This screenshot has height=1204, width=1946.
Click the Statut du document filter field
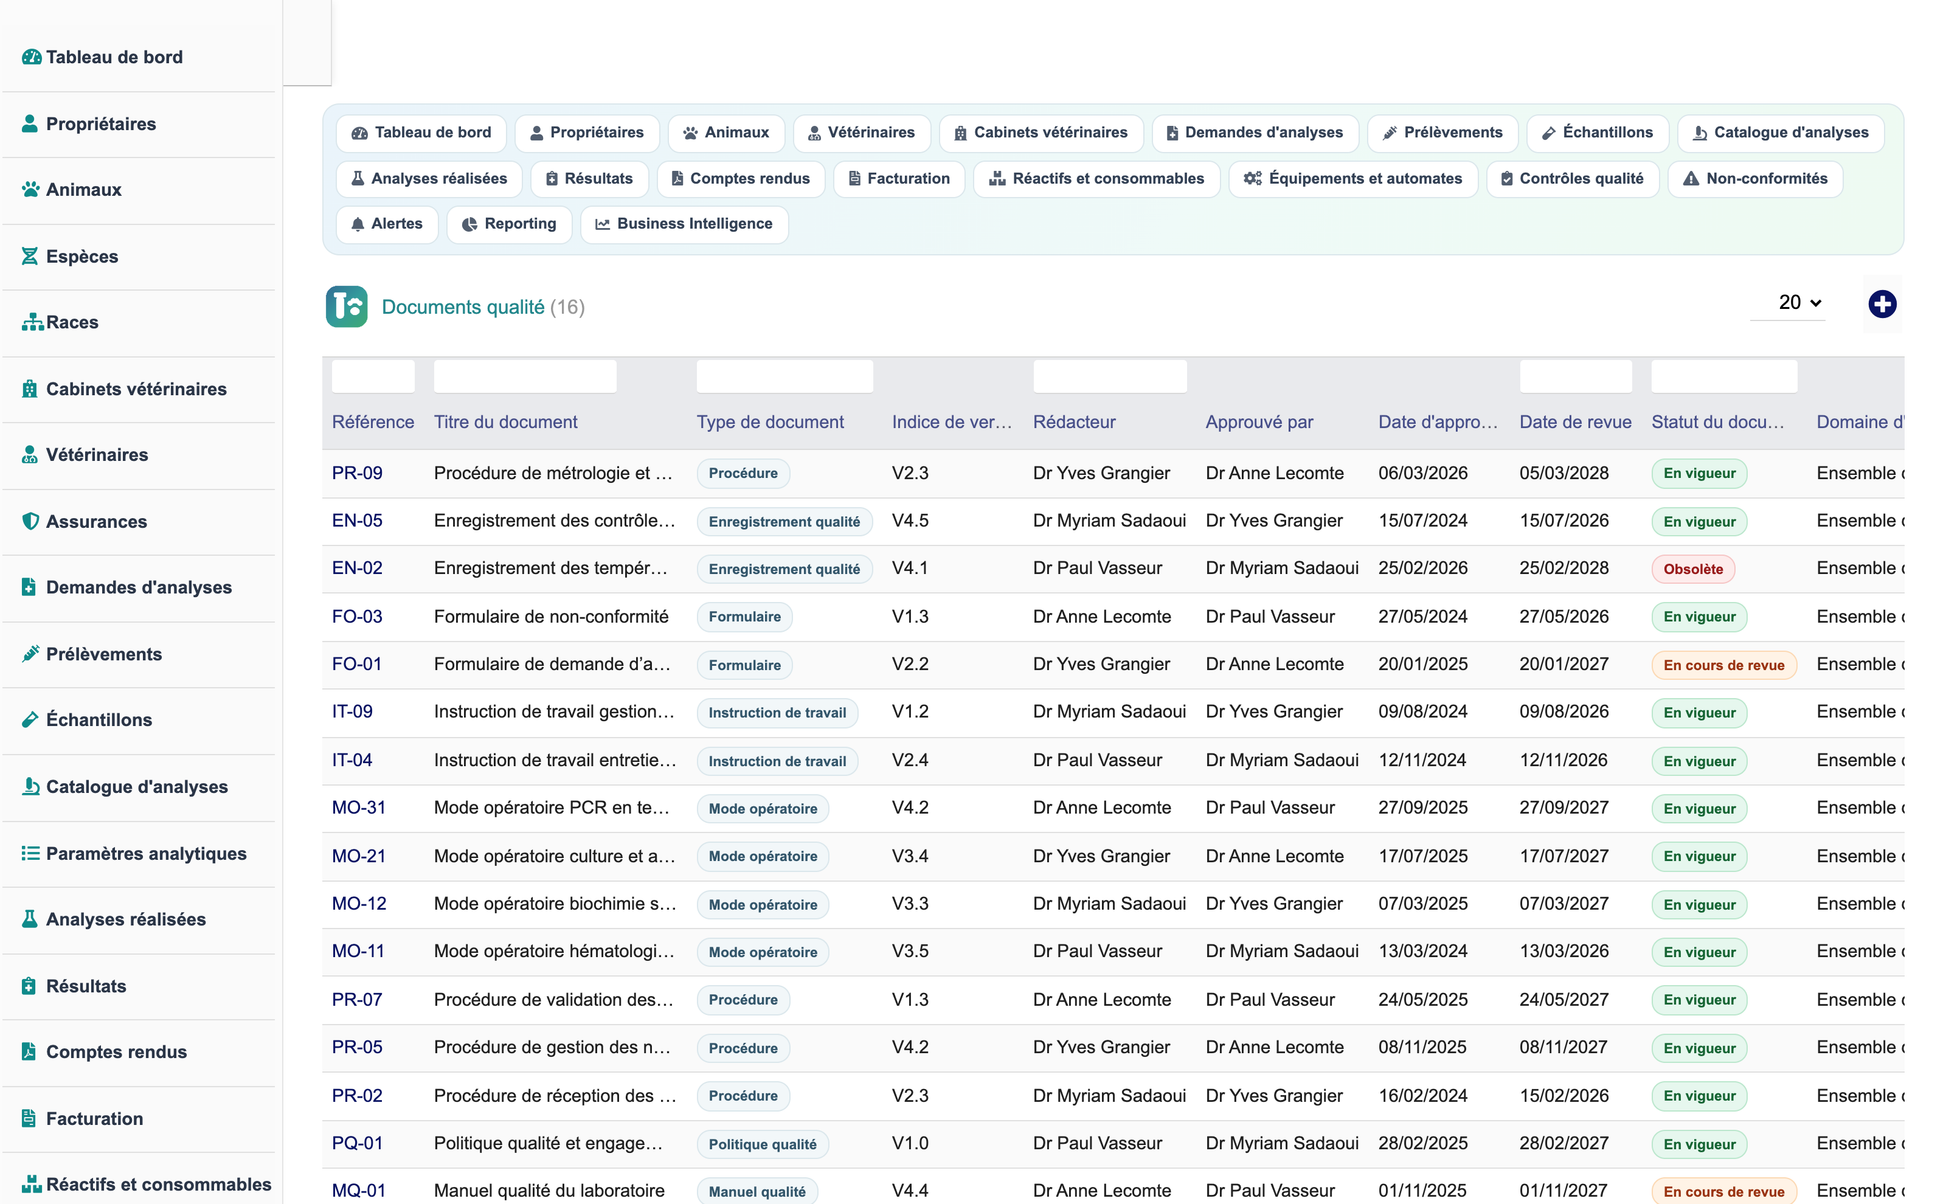tap(1724, 376)
